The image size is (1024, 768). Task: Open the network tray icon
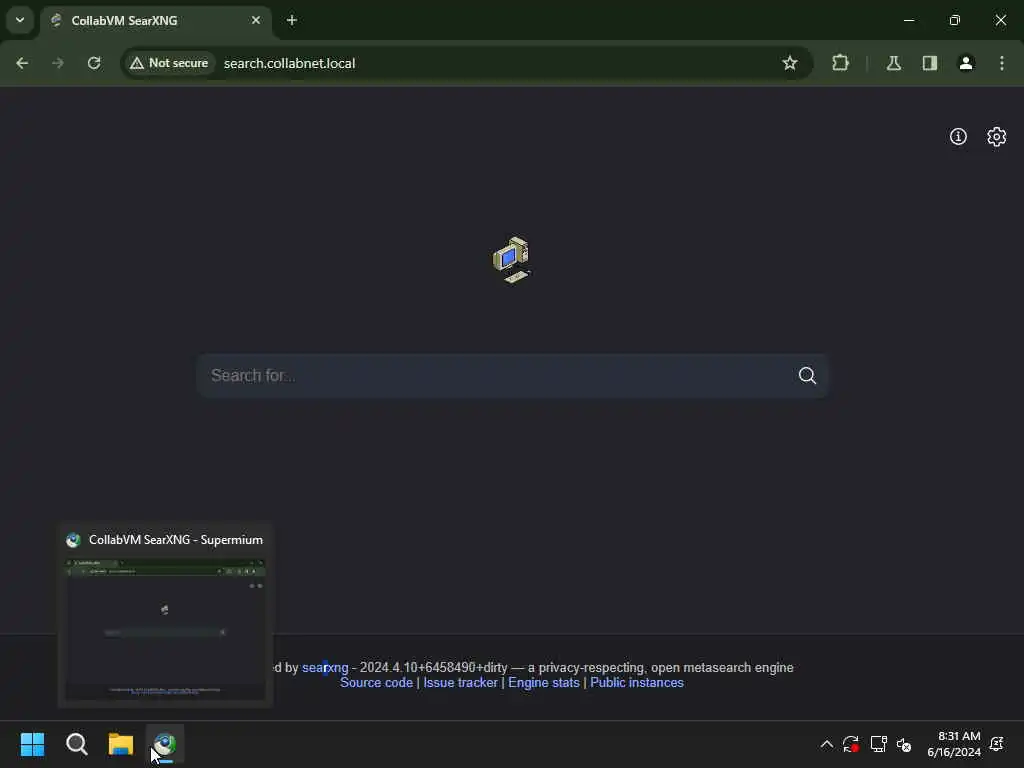878,744
